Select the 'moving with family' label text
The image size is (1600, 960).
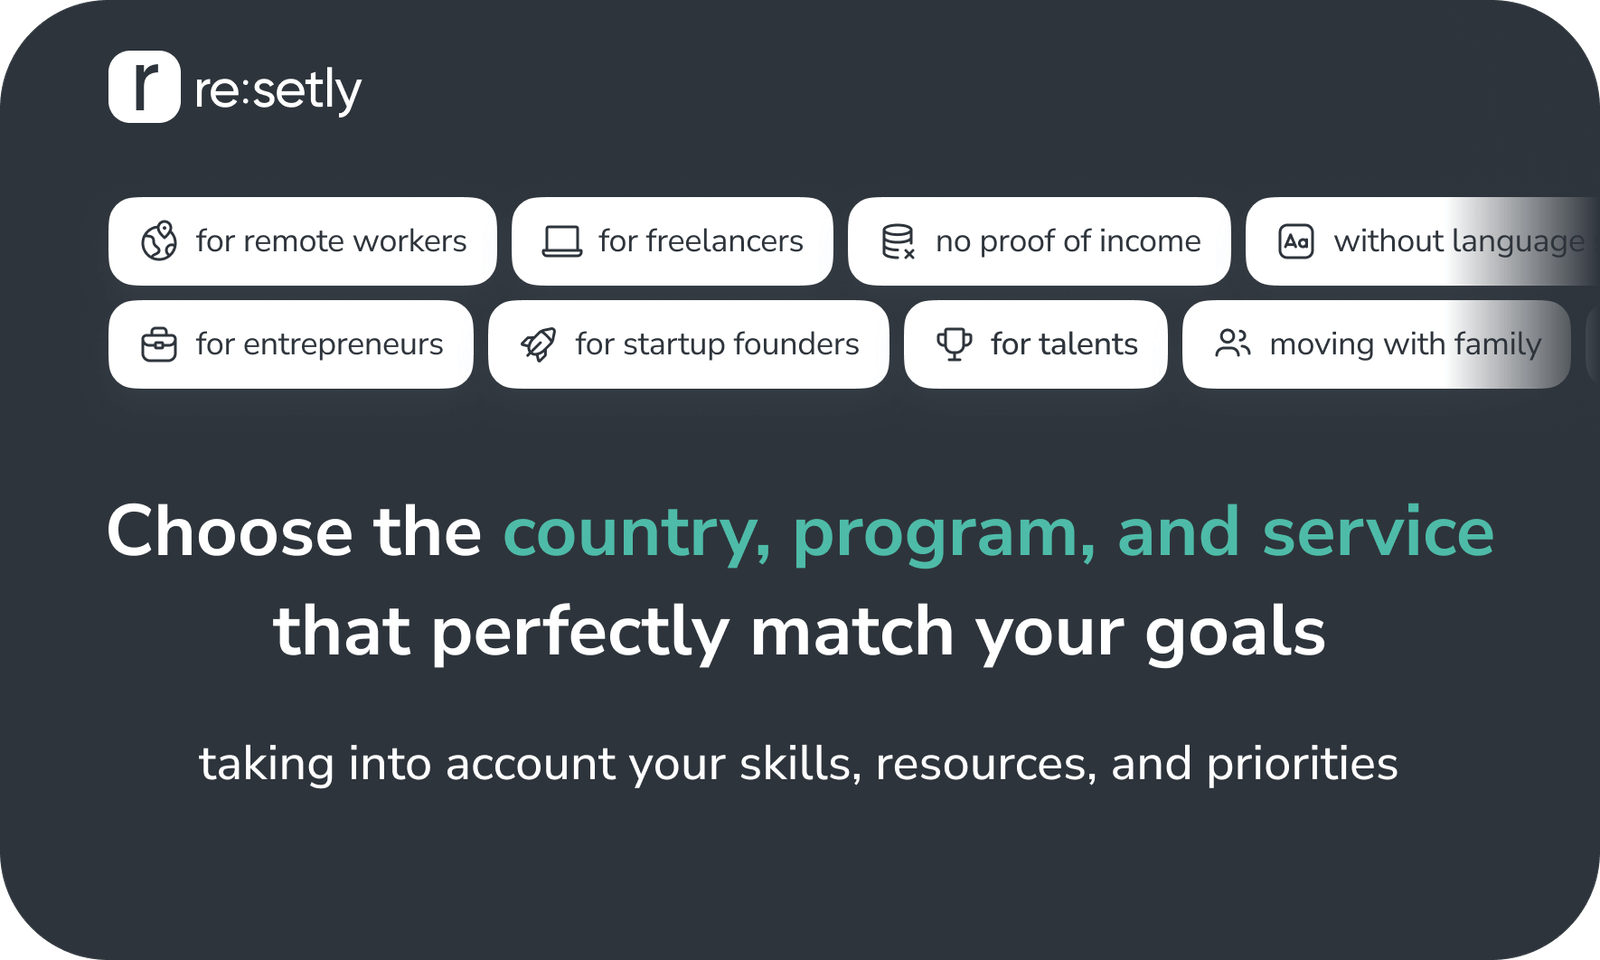tap(1405, 344)
